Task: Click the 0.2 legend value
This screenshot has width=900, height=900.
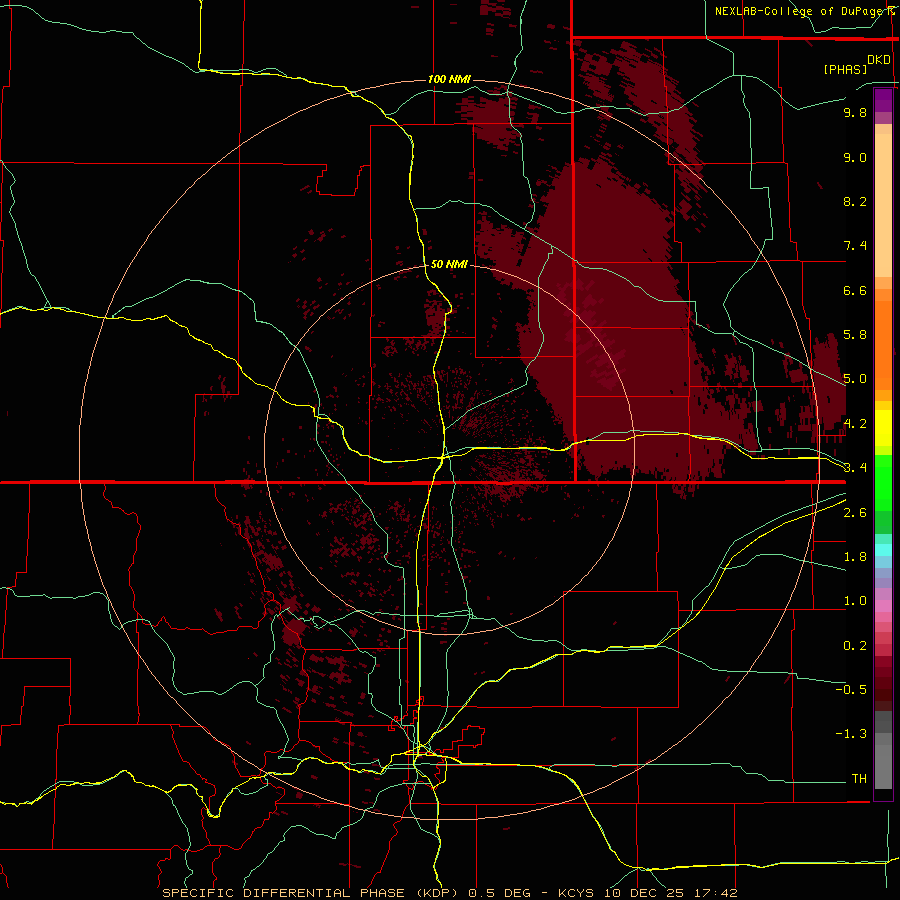Action: pos(855,646)
